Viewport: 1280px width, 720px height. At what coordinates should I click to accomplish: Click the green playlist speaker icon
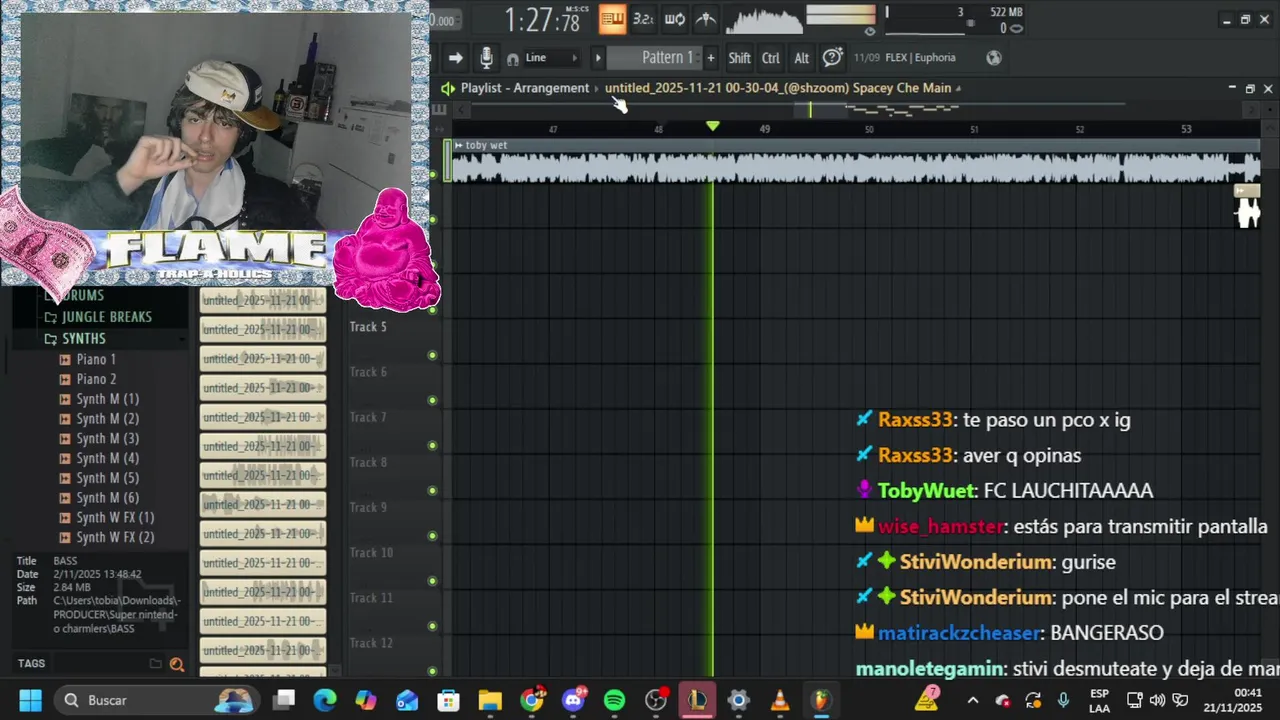[x=448, y=88]
